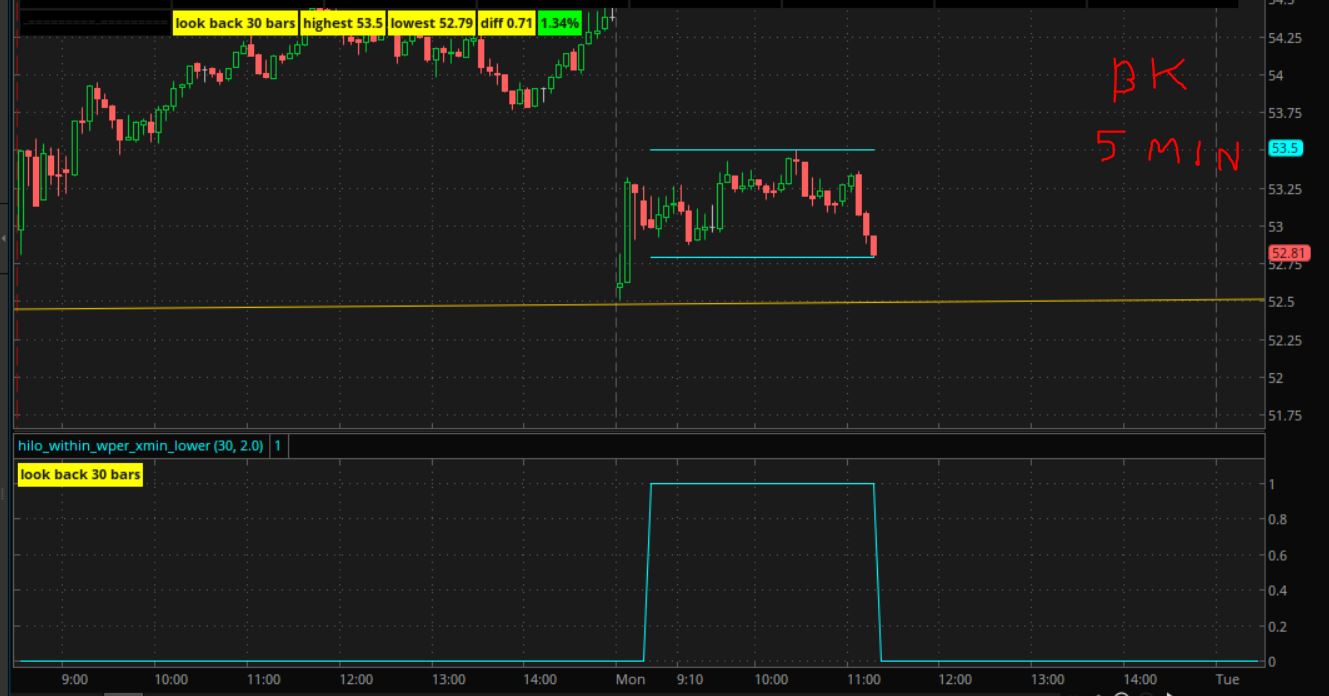Click the 'Mon' date marker on time axis
Screen dimensions: 1329x696
(x=629, y=680)
